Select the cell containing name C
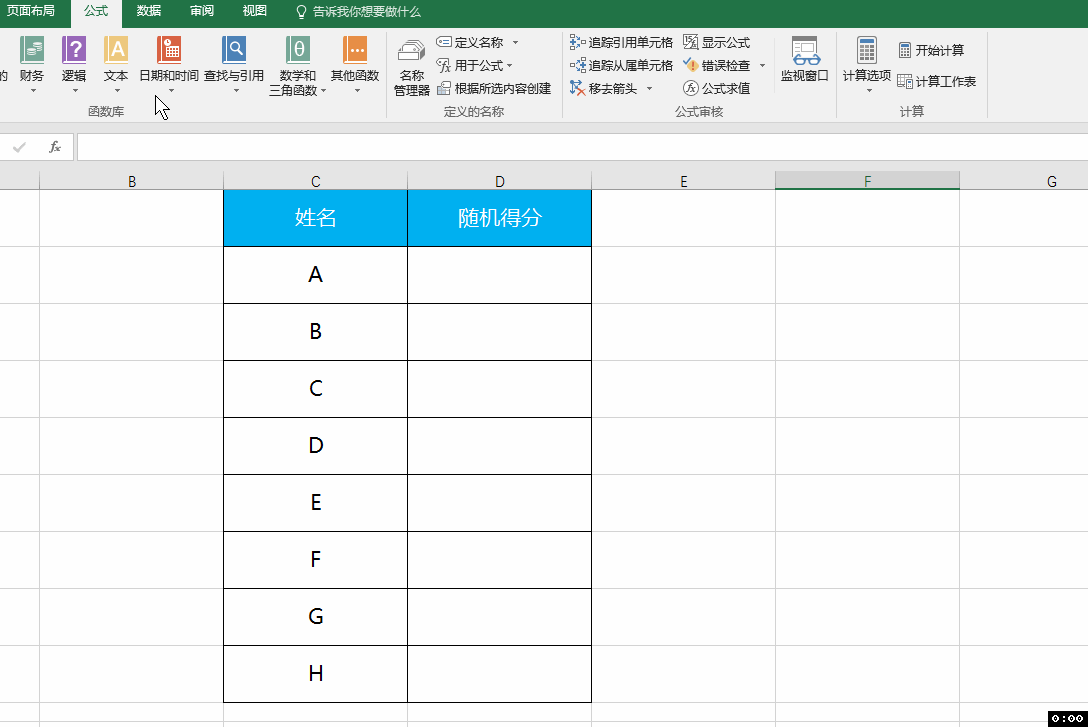This screenshot has height=727, width=1088. (x=316, y=388)
